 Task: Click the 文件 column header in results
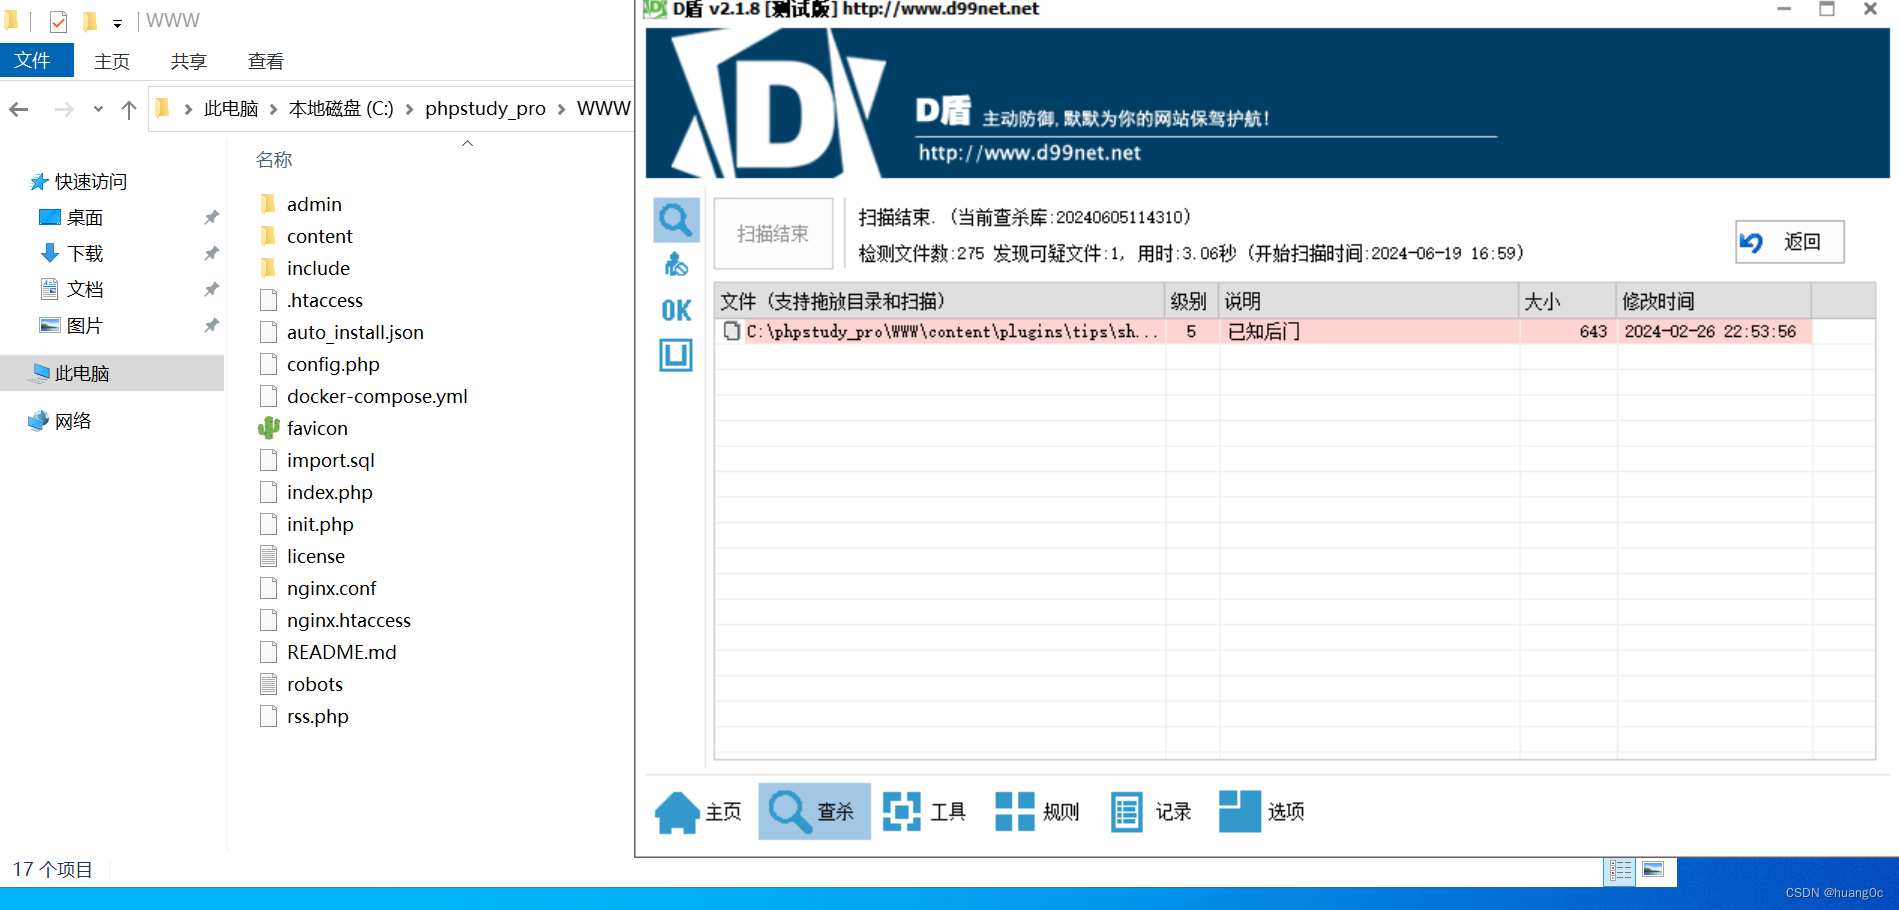point(940,301)
